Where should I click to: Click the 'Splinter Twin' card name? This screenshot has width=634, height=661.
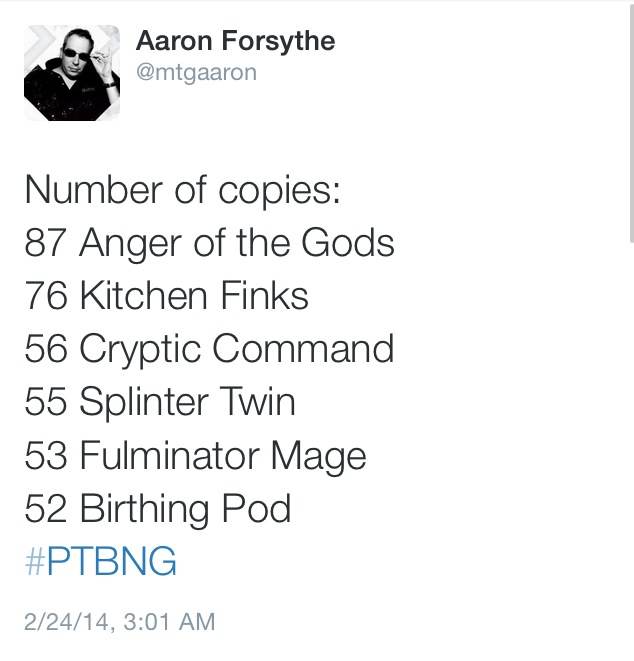click(x=186, y=402)
